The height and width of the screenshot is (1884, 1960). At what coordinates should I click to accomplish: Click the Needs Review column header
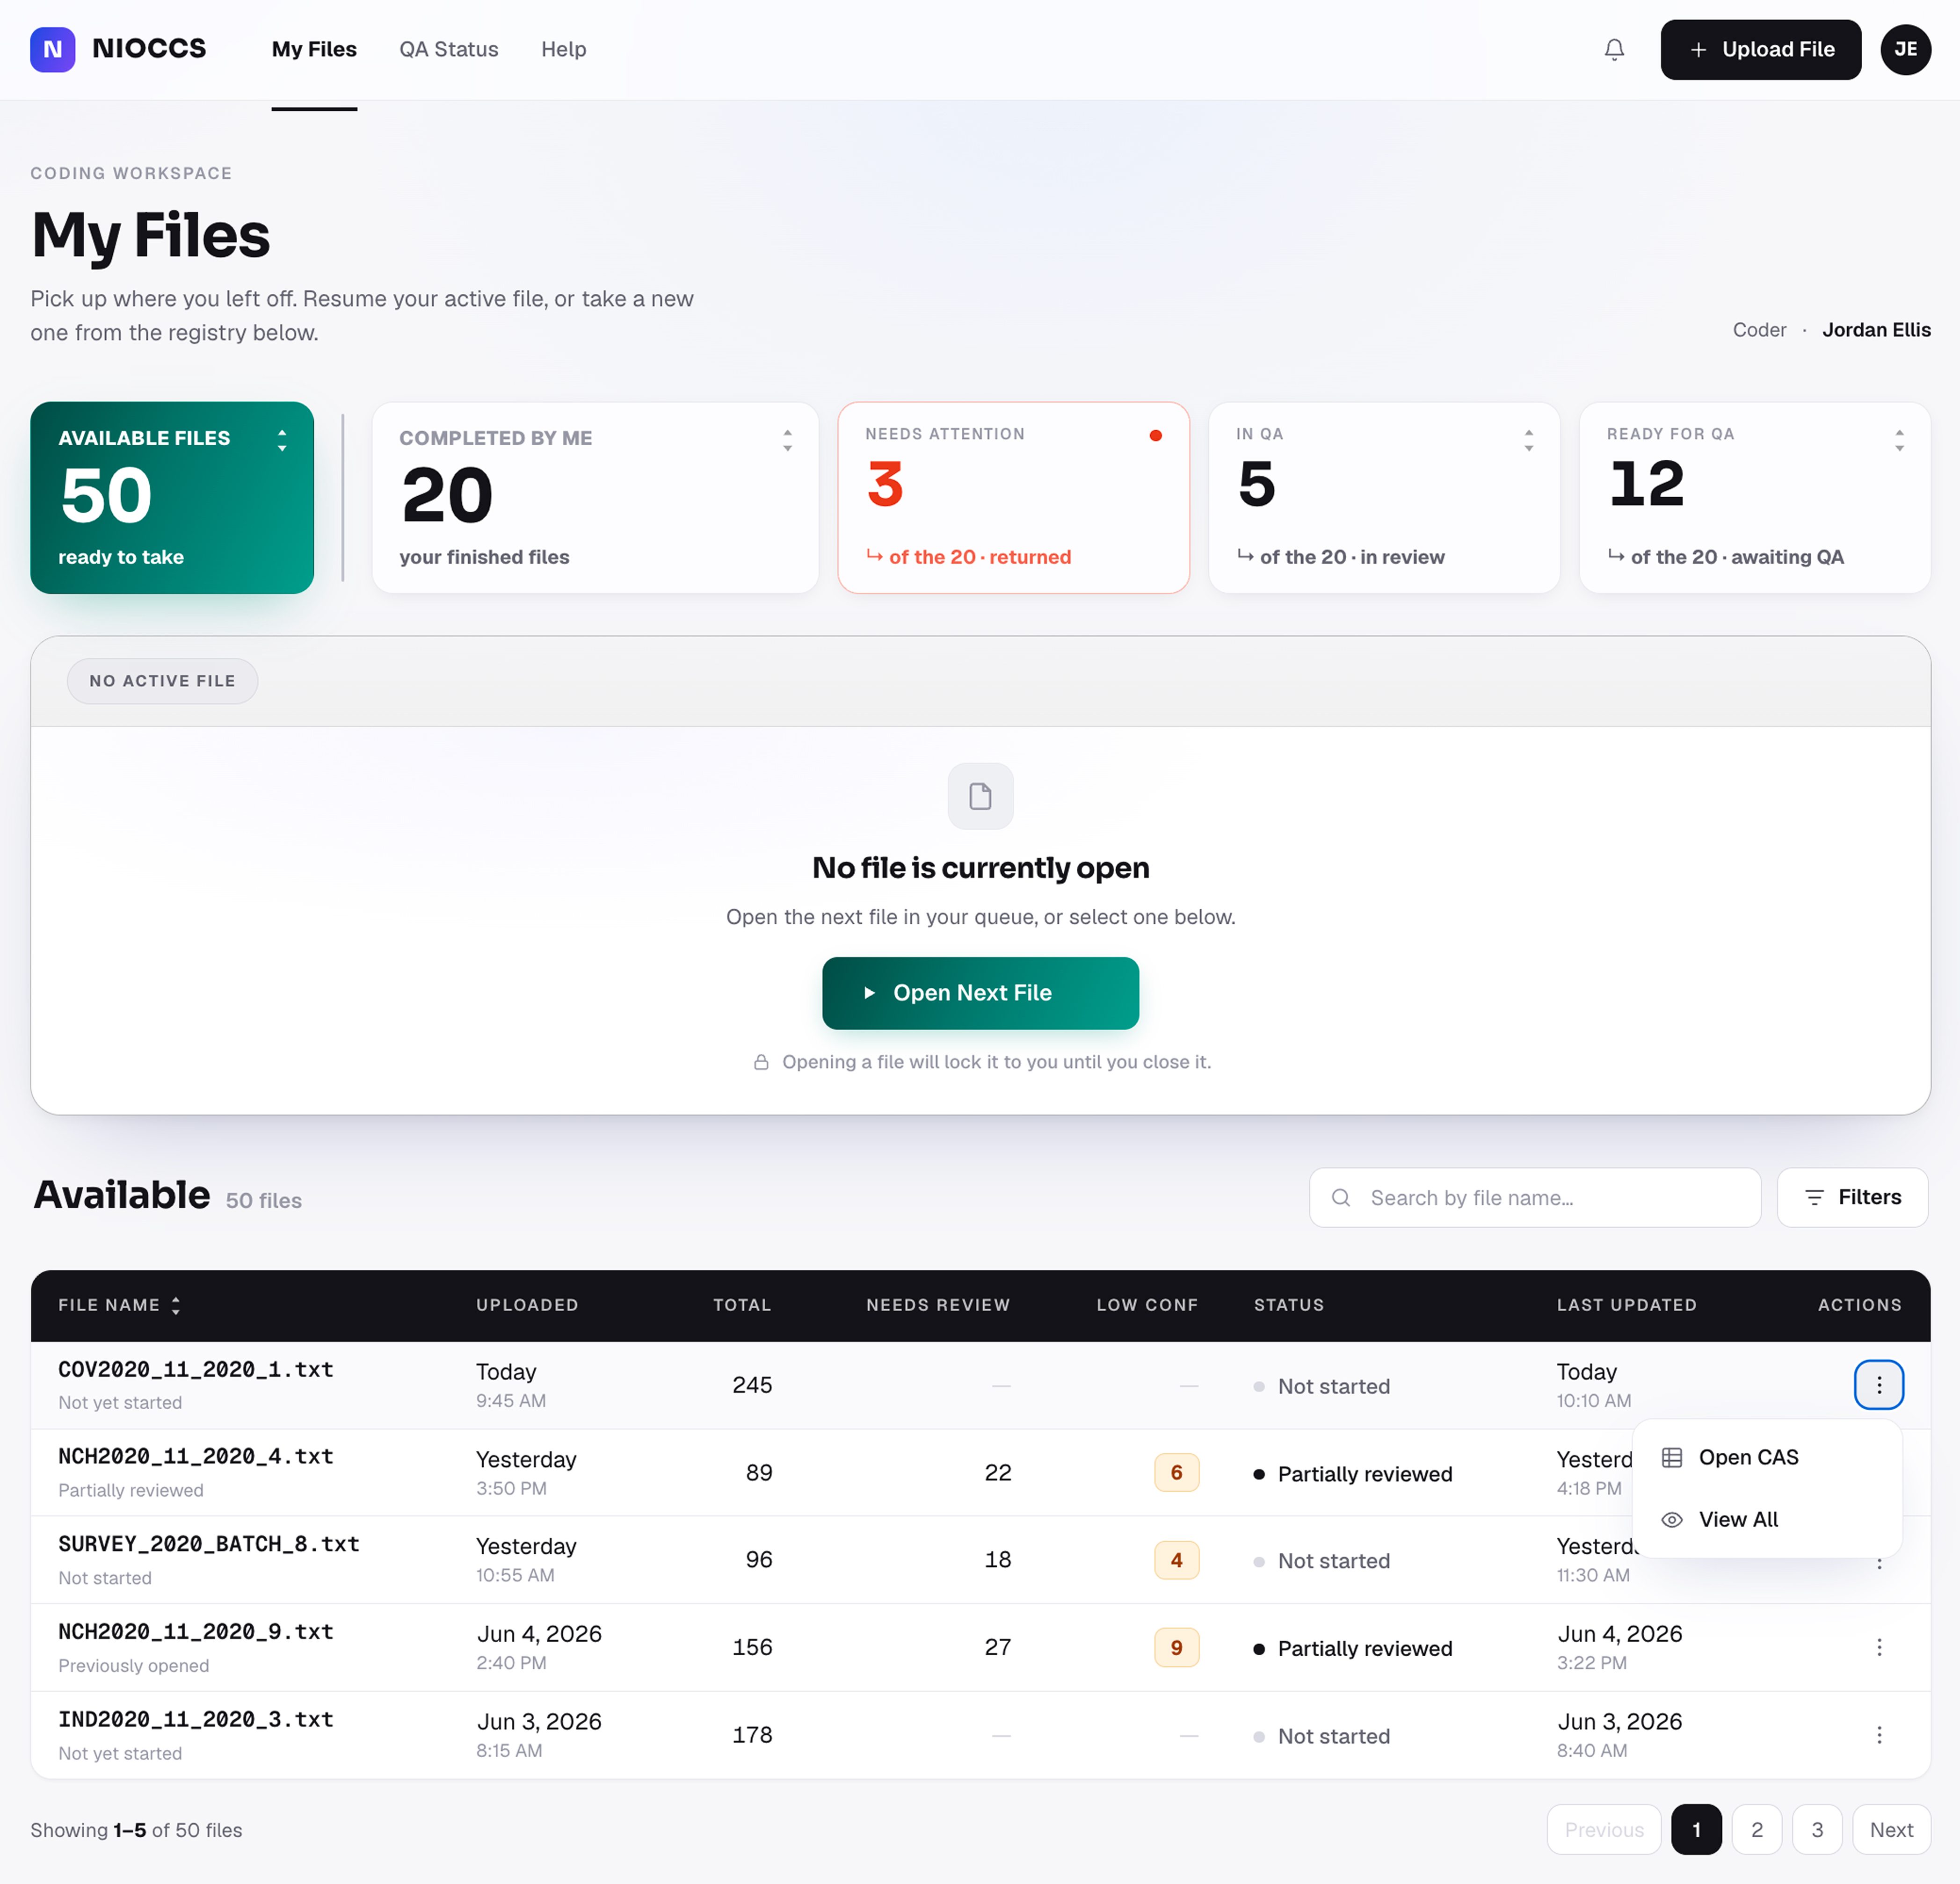click(938, 1305)
